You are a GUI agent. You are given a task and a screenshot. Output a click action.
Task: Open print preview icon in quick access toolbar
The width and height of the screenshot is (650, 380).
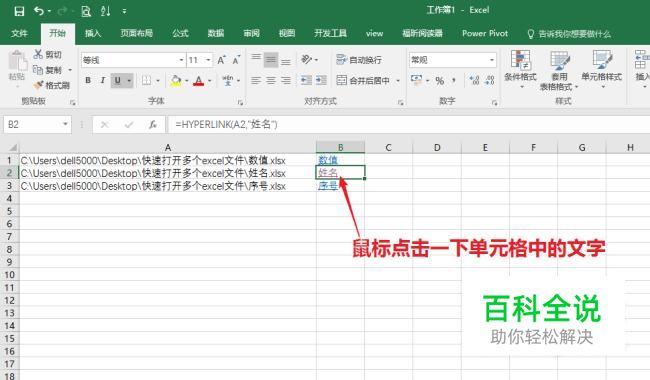pos(86,11)
